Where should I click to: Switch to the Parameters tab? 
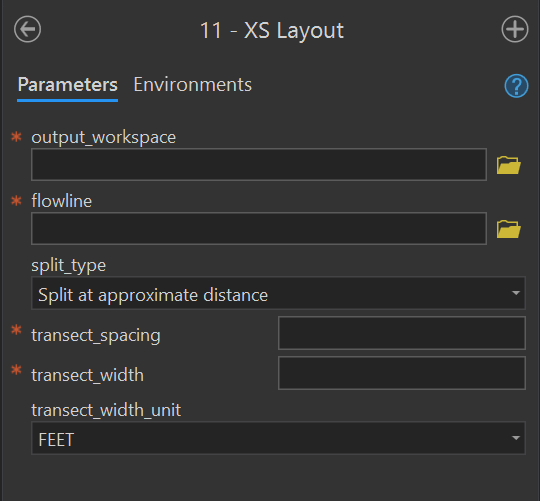click(68, 85)
